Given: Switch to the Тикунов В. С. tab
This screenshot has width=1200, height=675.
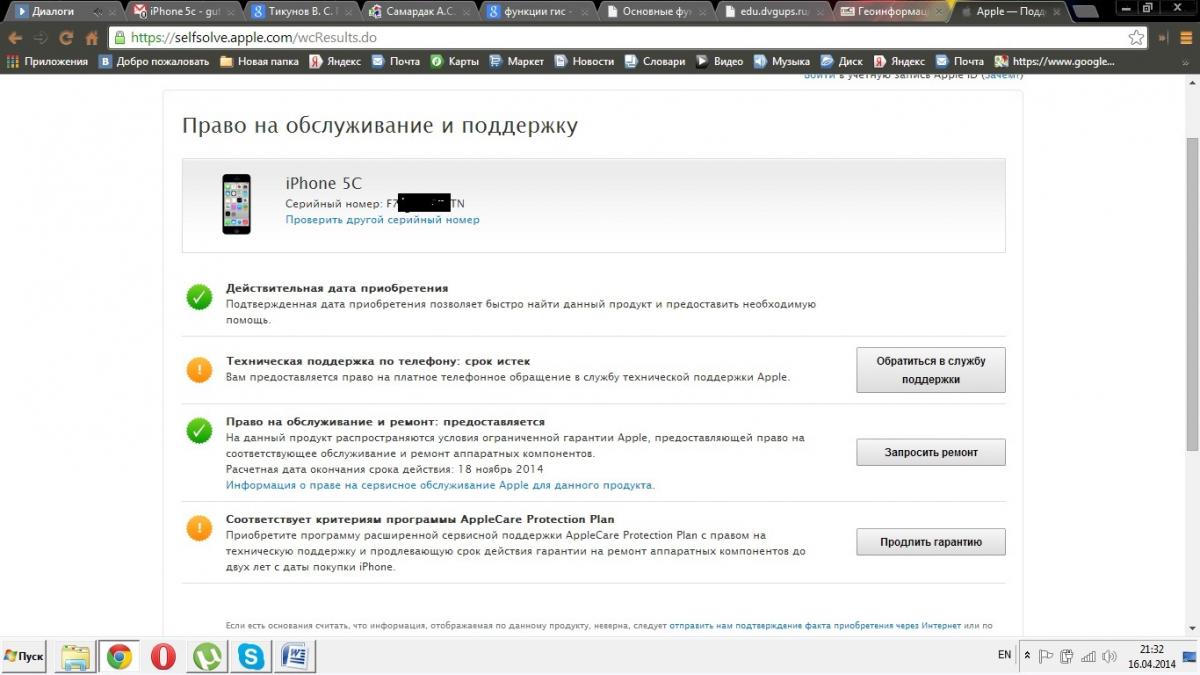Looking at the screenshot, I should pyautogui.click(x=301, y=12).
